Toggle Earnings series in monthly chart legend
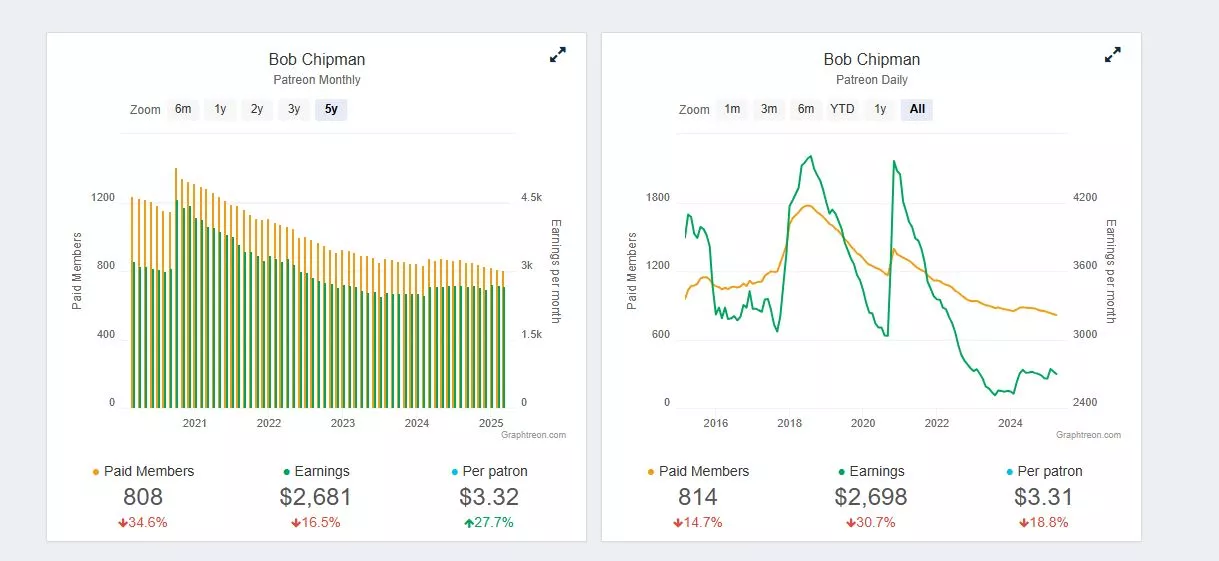The image size is (1219, 561). click(x=316, y=471)
